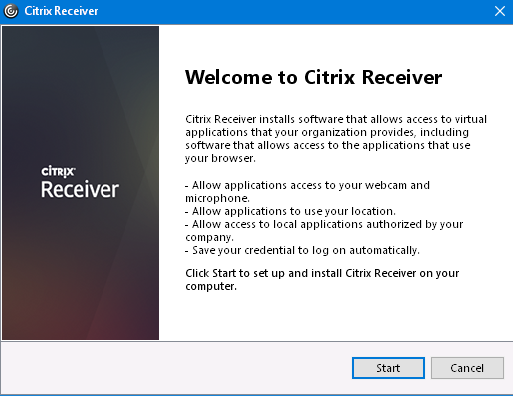The width and height of the screenshot is (513, 396).
Task: Click the Citrix Receiver logo banner image
Action: click(80, 183)
